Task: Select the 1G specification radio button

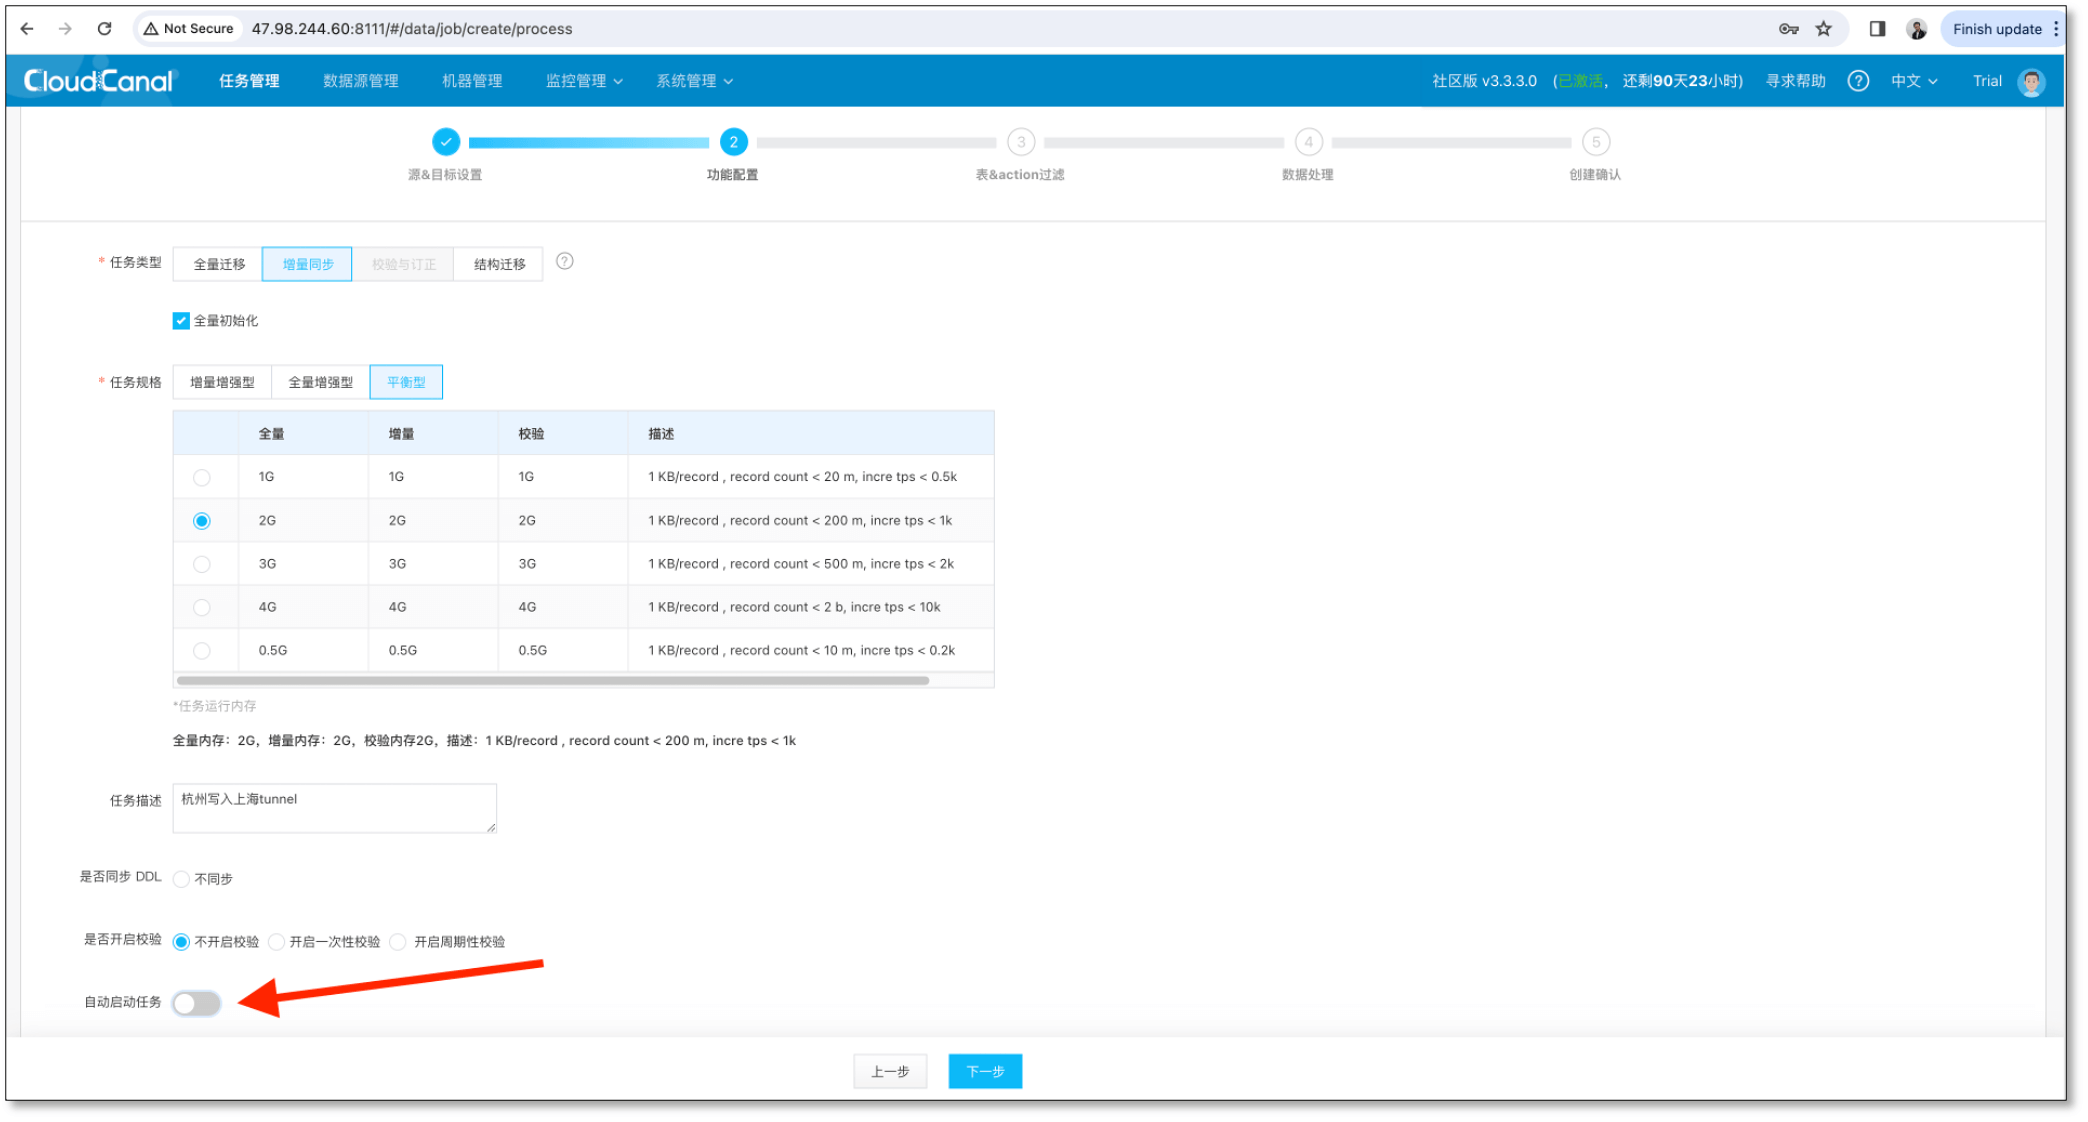Action: point(203,477)
